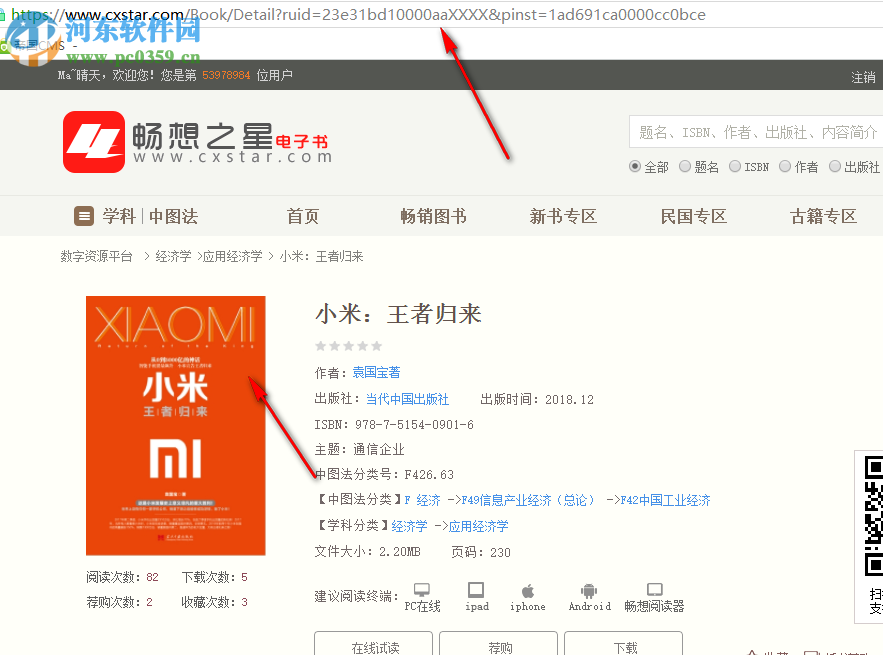Click the 荐购 button
The image size is (883, 655).
click(x=498, y=645)
